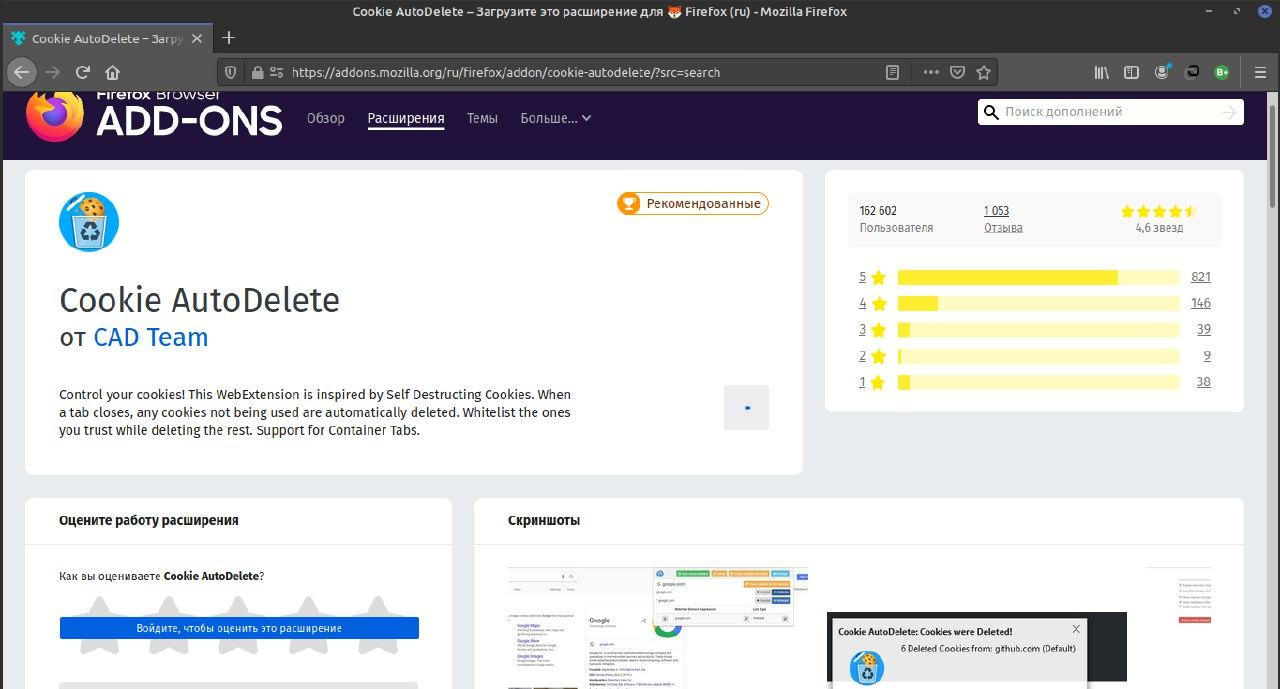Open the tracking protection shield icon

coord(231,72)
